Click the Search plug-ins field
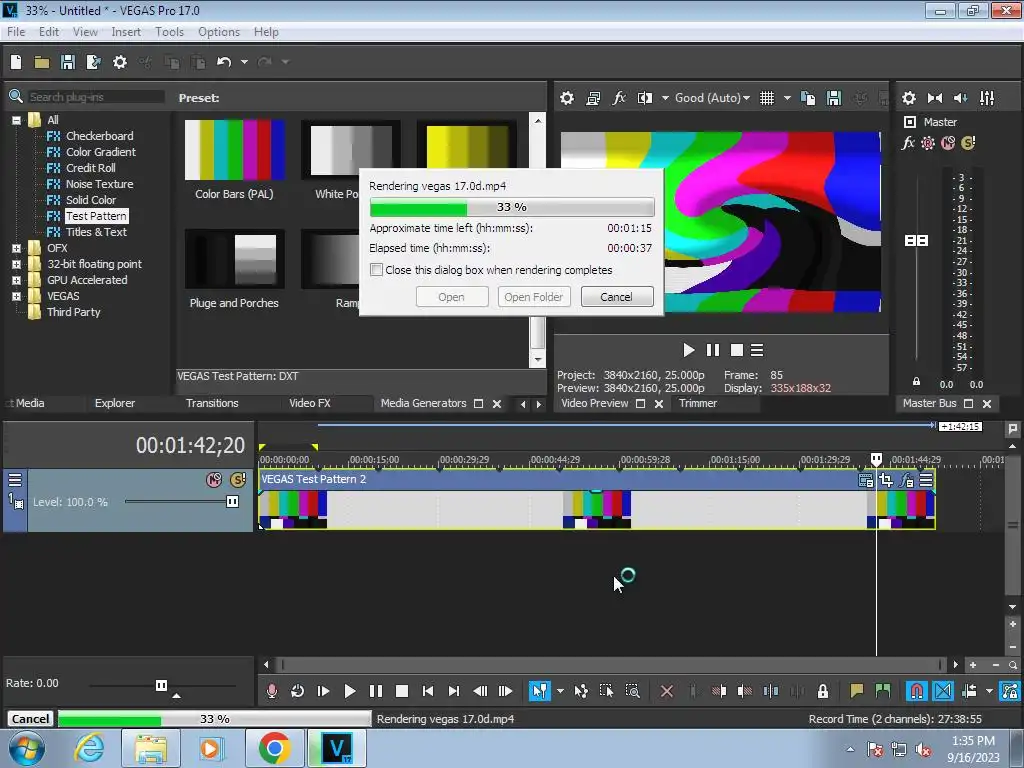1024x768 pixels. (95, 97)
